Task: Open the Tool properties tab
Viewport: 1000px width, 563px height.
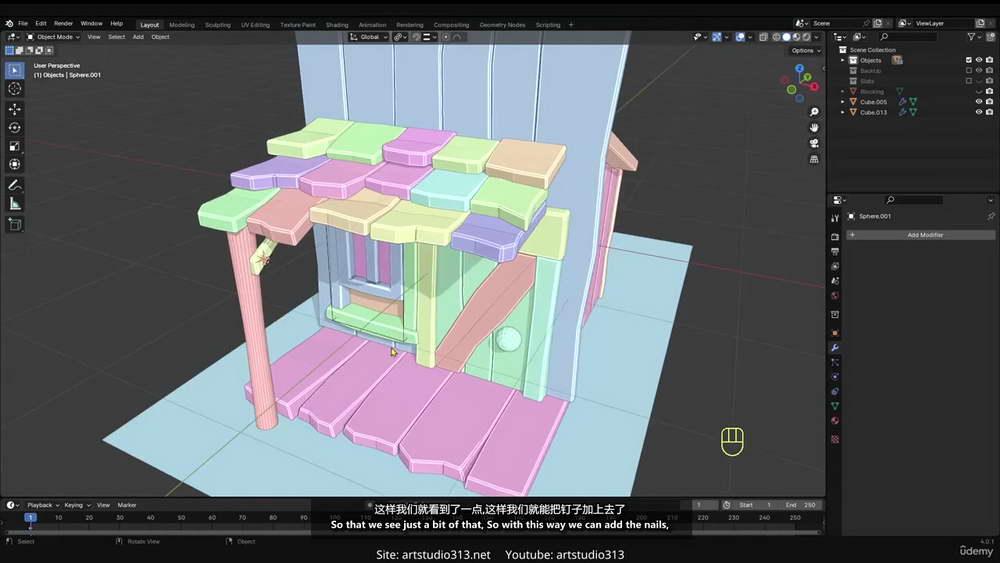Action: click(835, 218)
